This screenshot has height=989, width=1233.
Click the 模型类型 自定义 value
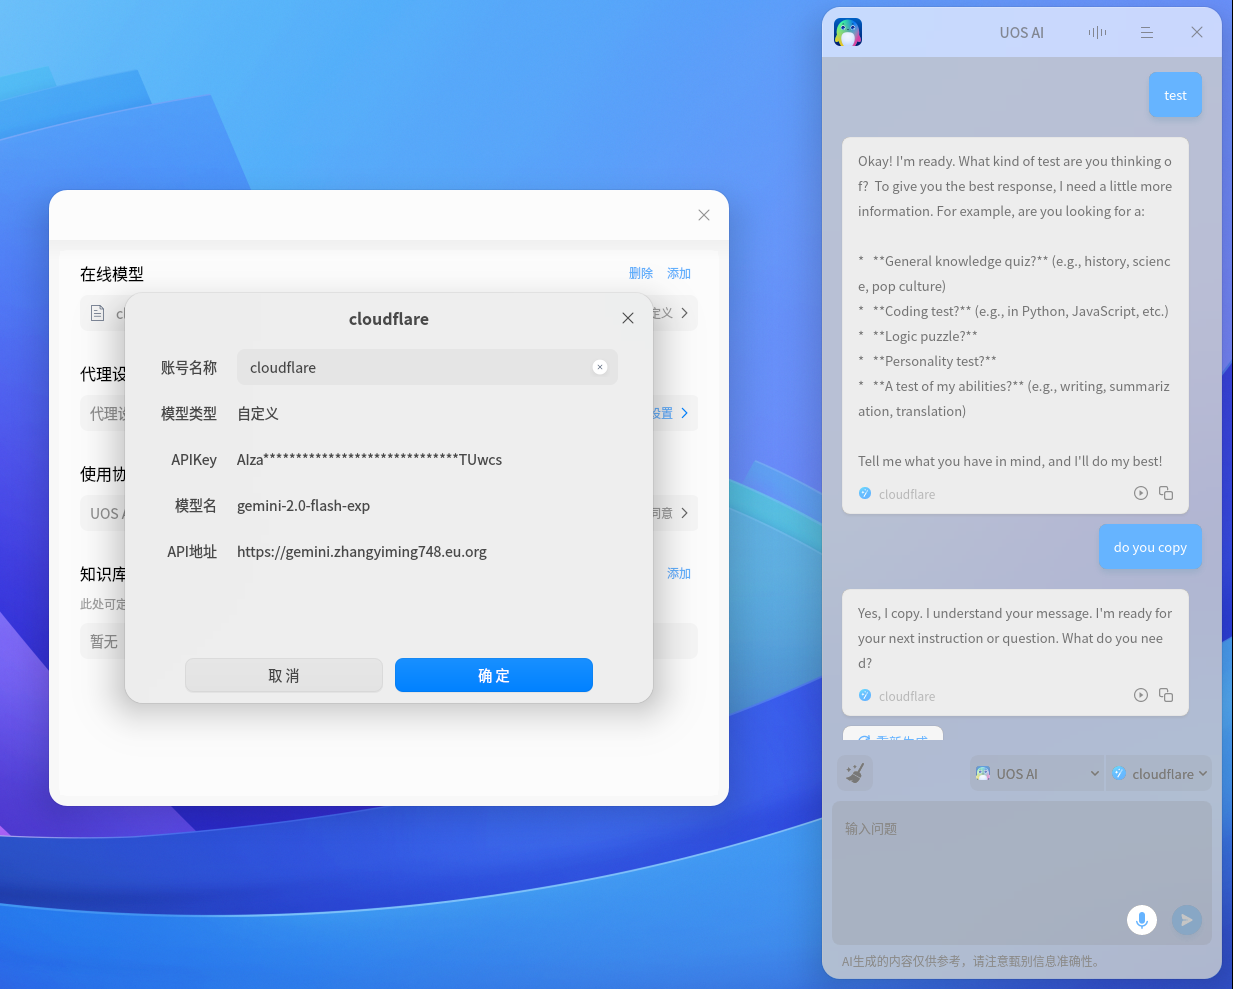258,414
